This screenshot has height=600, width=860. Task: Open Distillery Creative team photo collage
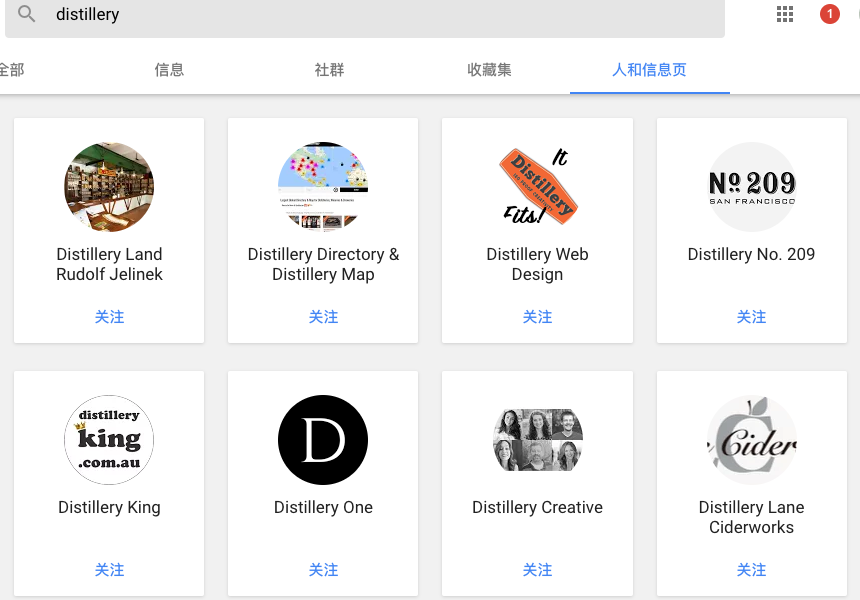537,440
